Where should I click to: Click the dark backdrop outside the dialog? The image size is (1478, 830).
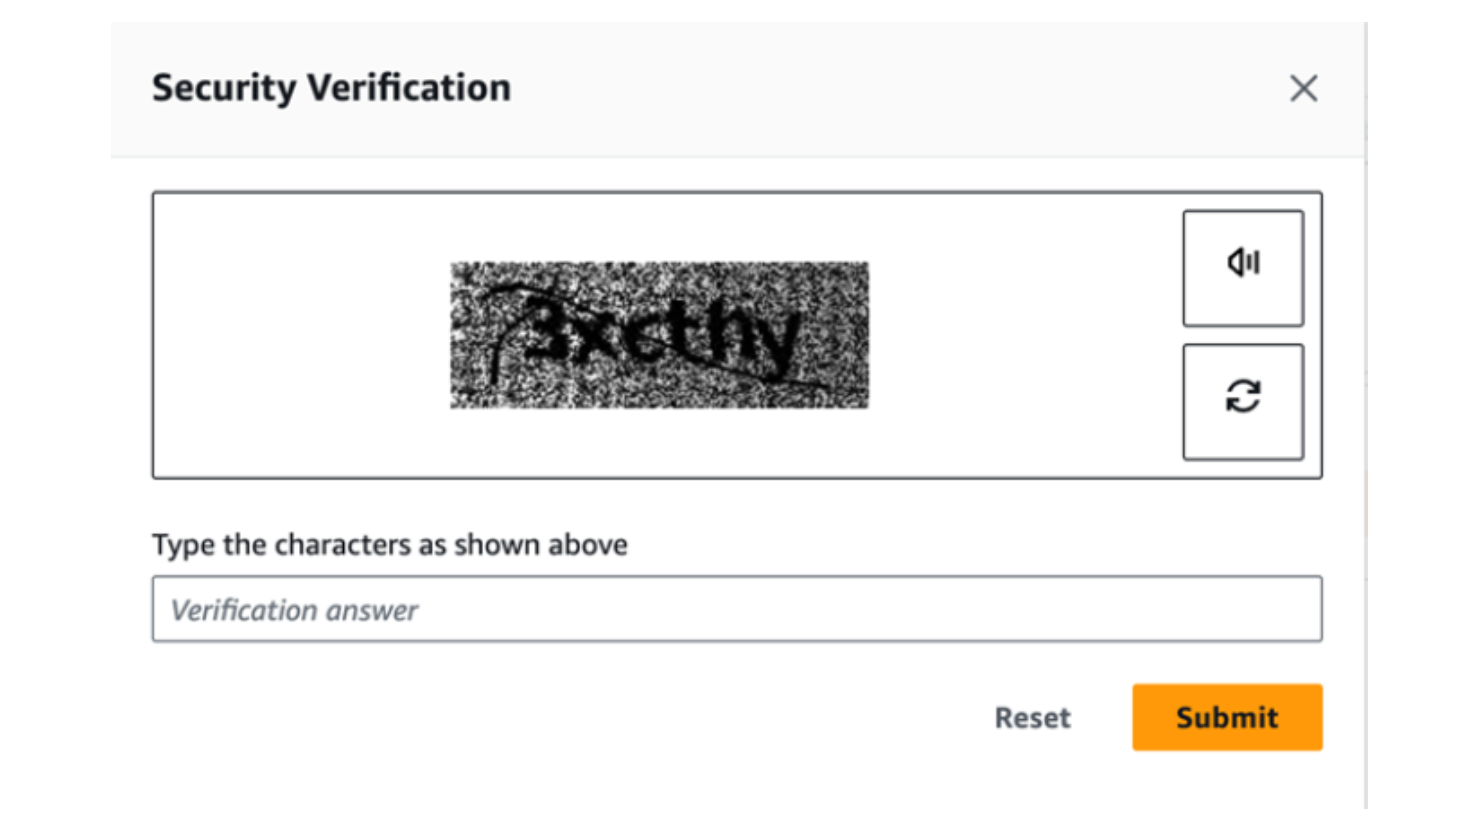point(54,400)
